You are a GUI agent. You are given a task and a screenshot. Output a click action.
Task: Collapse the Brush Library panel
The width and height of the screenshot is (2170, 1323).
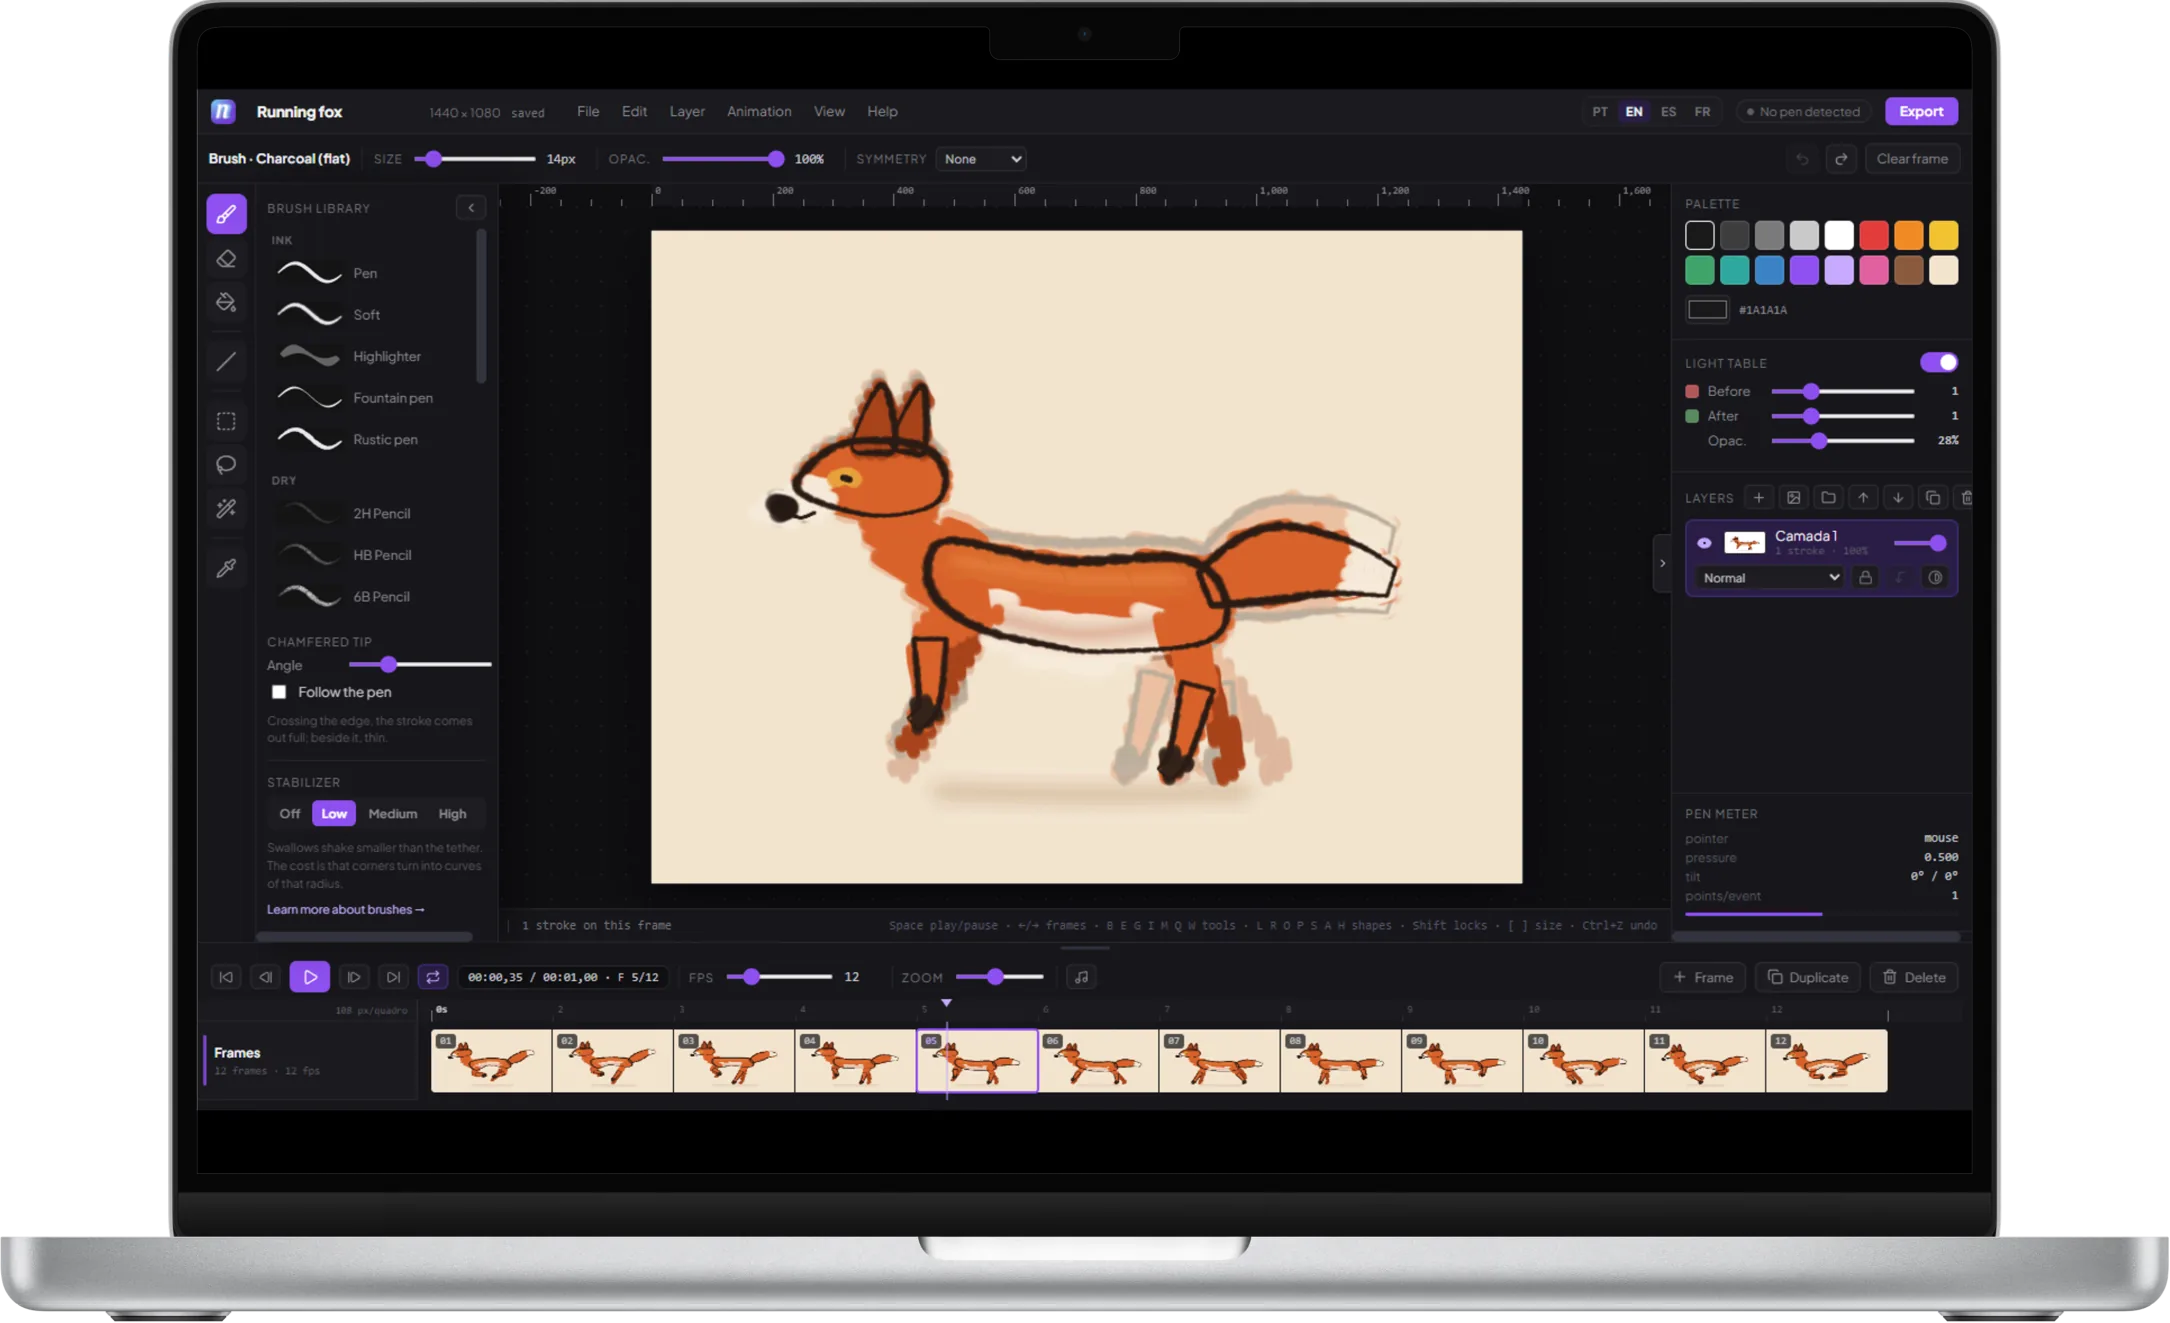click(x=471, y=208)
